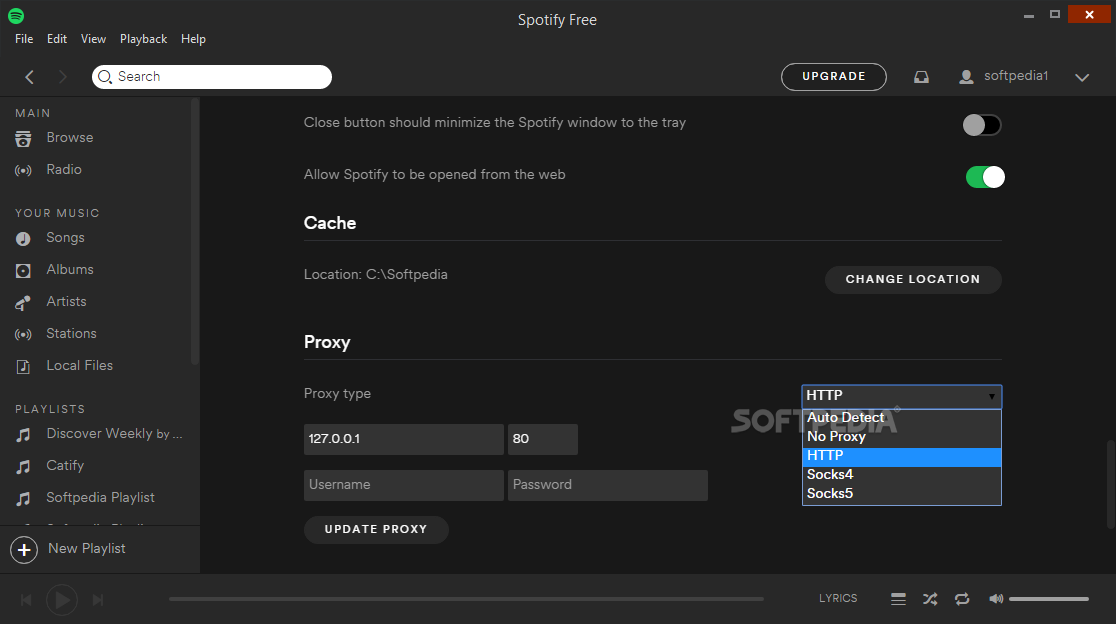1116x624 pixels.
Task: Open the Playback menu
Action: tap(143, 39)
